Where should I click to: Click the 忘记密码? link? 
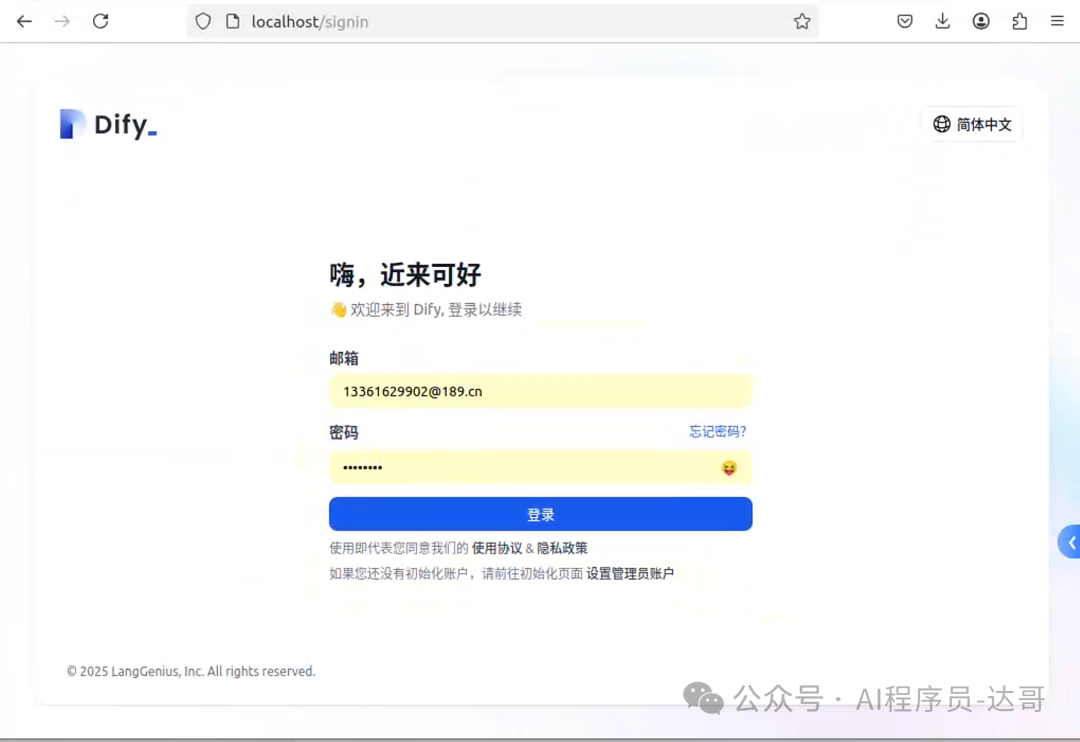(x=717, y=431)
